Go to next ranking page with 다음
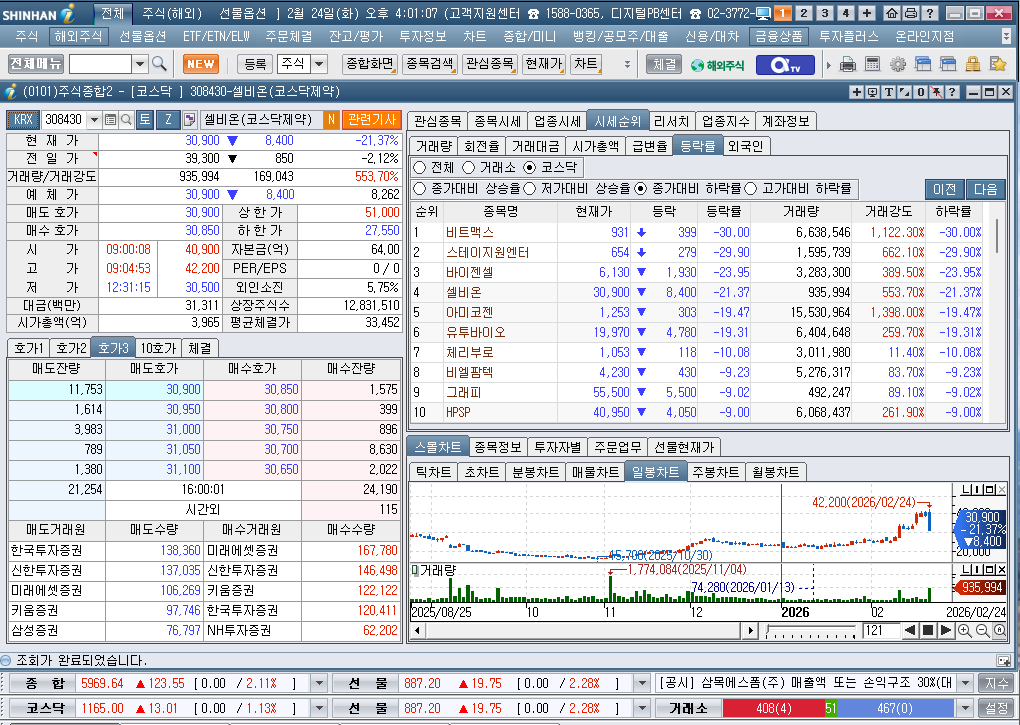1020x725 pixels. click(x=986, y=189)
